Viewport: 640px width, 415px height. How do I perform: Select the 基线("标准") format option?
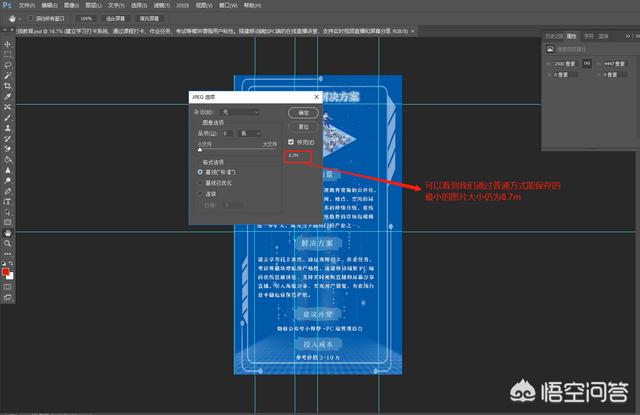point(199,172)
